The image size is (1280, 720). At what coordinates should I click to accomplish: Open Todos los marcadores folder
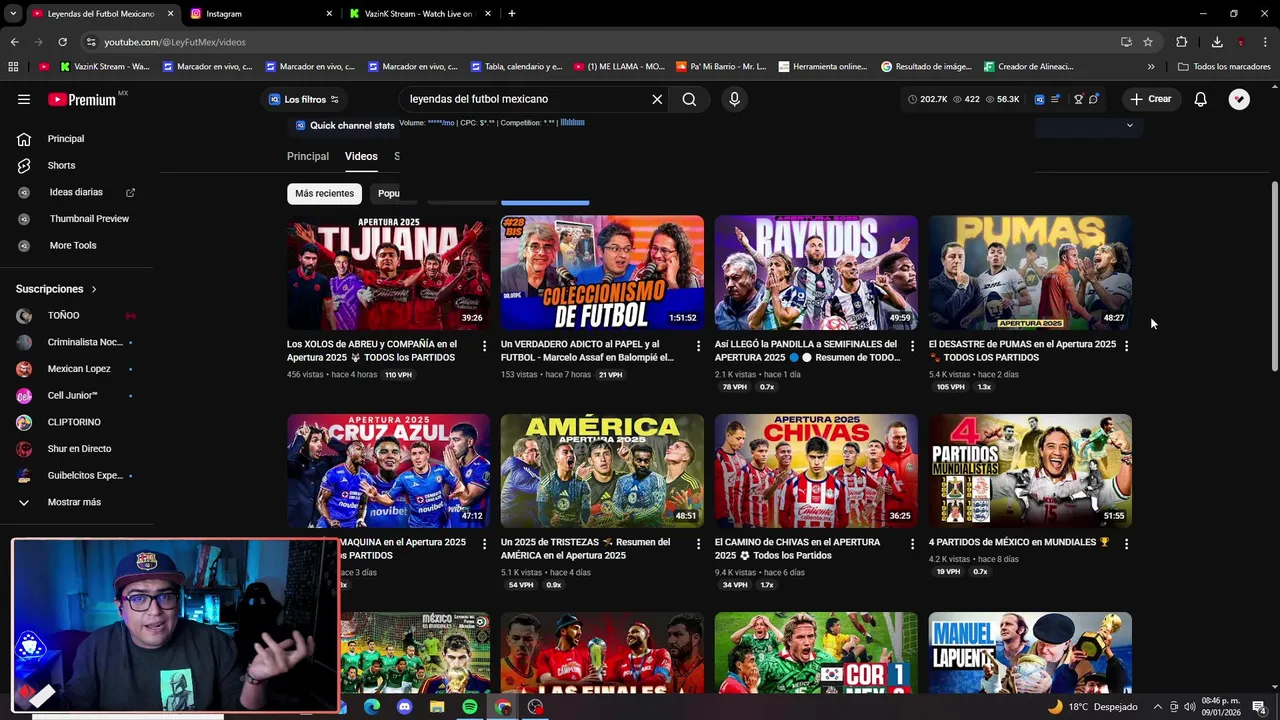(x=1224, y=67)
